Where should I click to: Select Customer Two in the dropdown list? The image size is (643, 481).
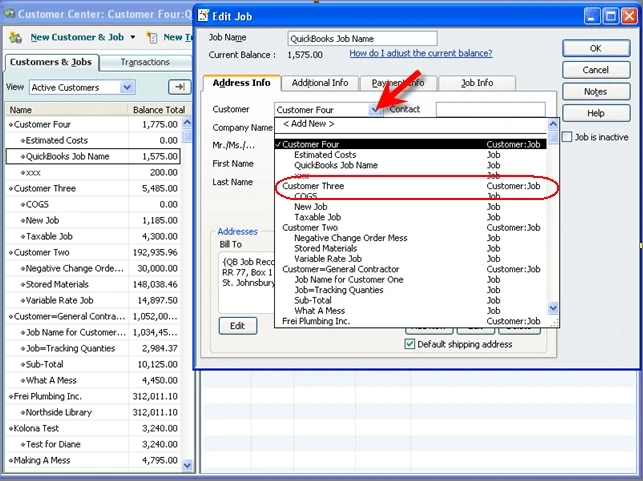tap(410, 228)
